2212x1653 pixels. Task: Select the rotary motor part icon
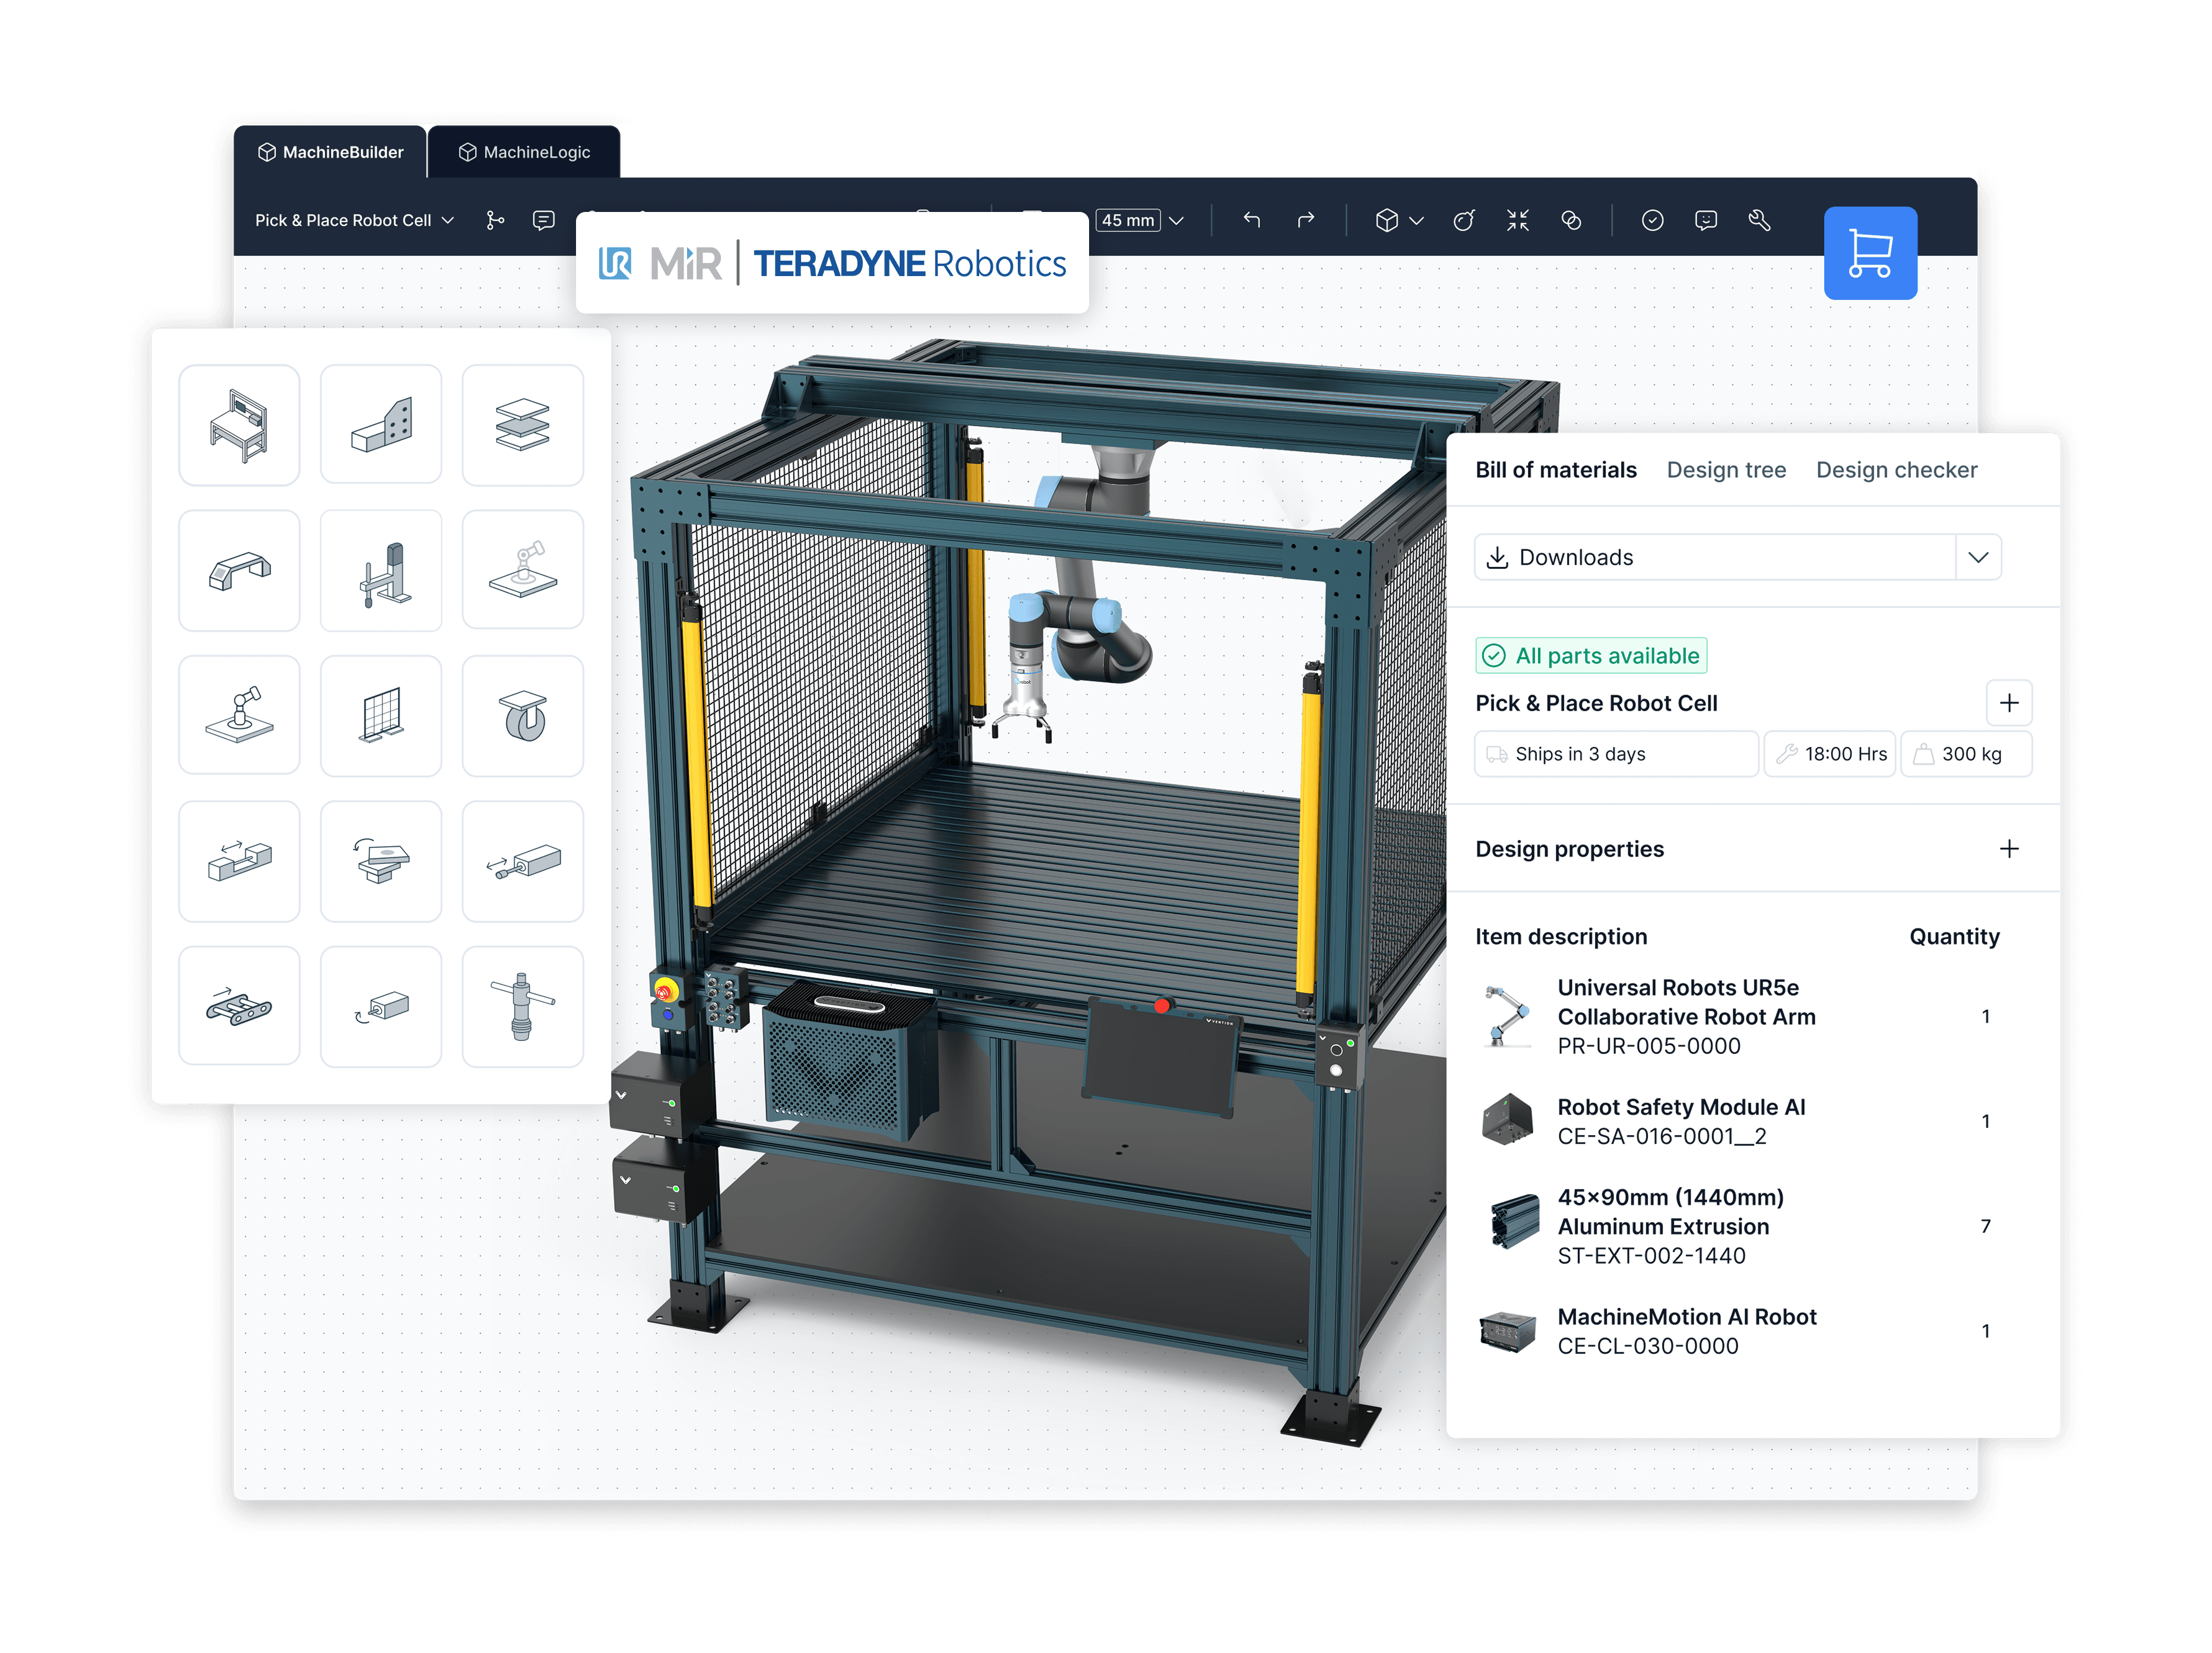coord(381,1006)
